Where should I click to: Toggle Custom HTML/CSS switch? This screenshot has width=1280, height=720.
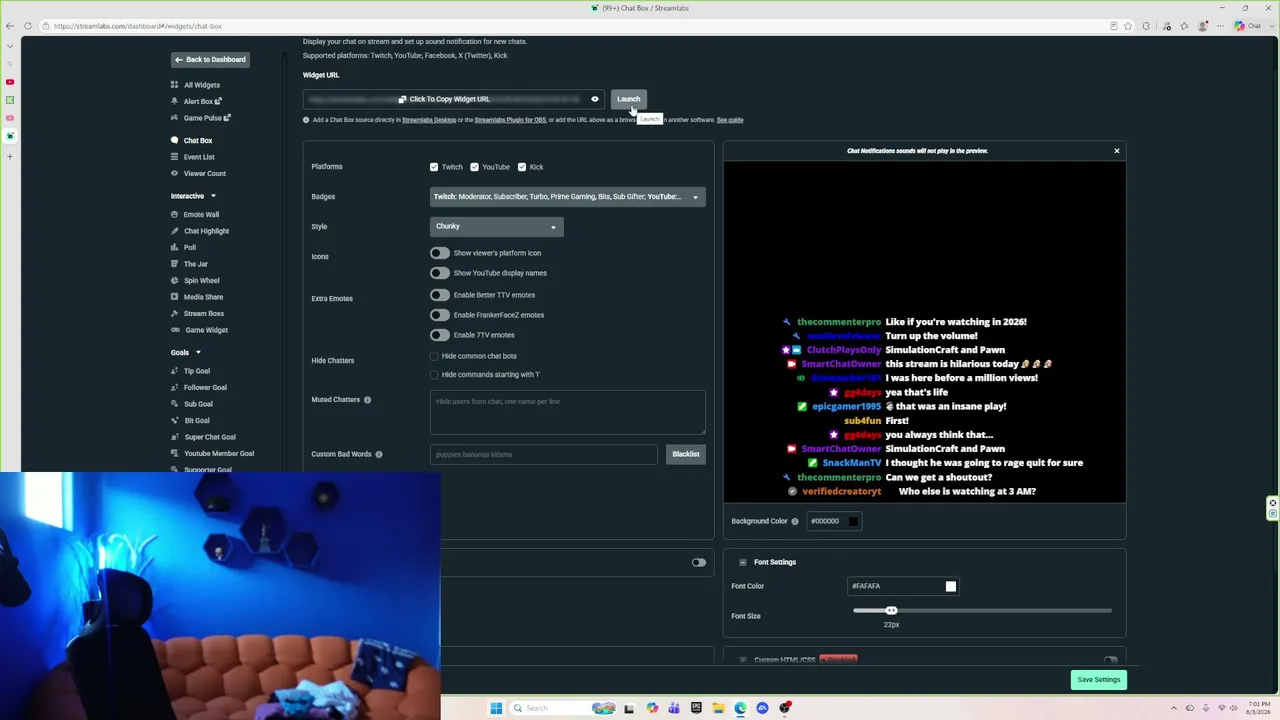point(1110,660)
